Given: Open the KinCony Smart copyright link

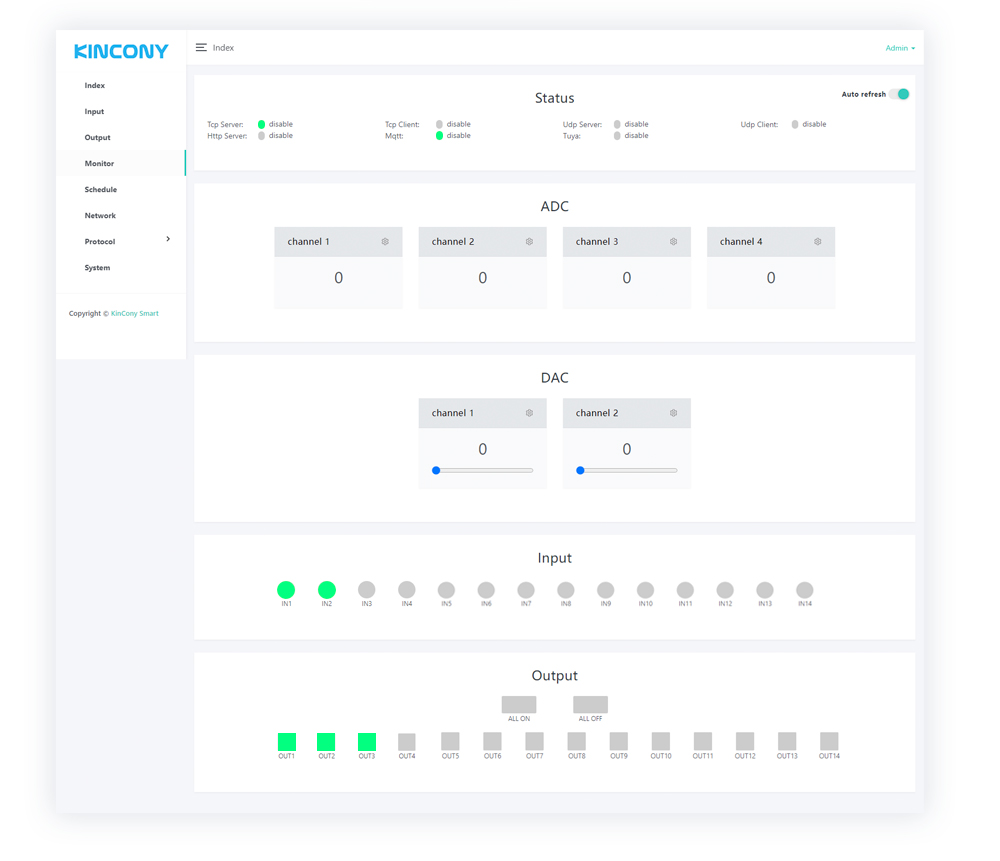Looking at the screenshot, I should point(134,314).
